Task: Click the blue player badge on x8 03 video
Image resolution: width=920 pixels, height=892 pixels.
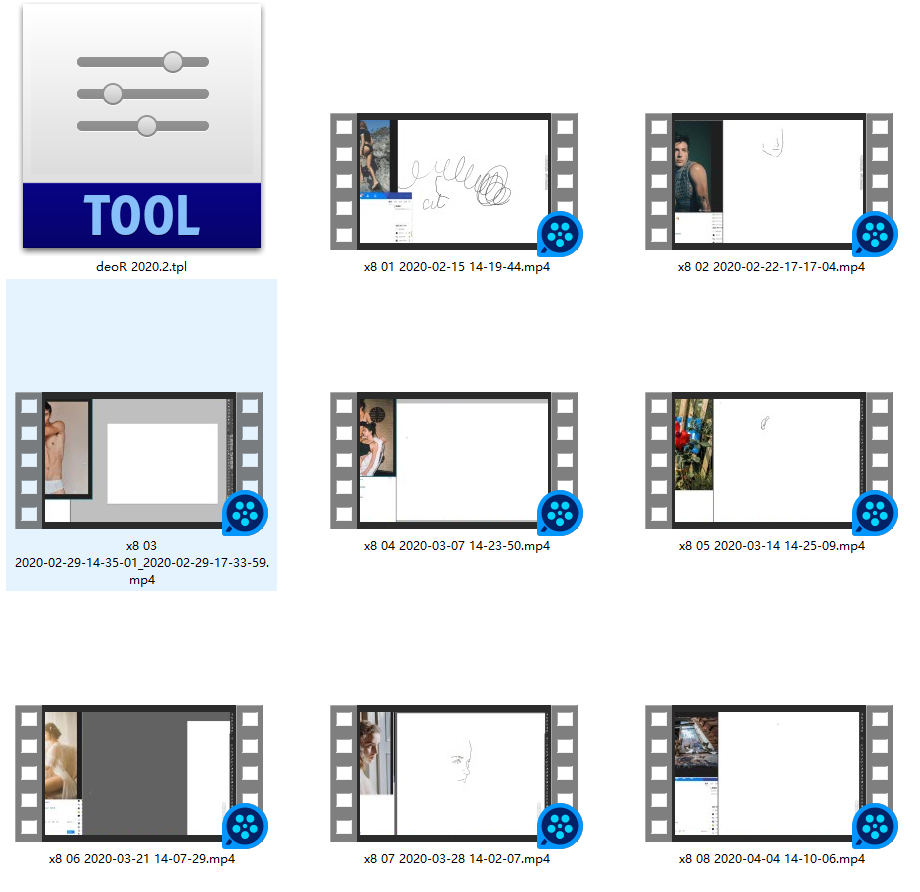Action: click(245, 516)
